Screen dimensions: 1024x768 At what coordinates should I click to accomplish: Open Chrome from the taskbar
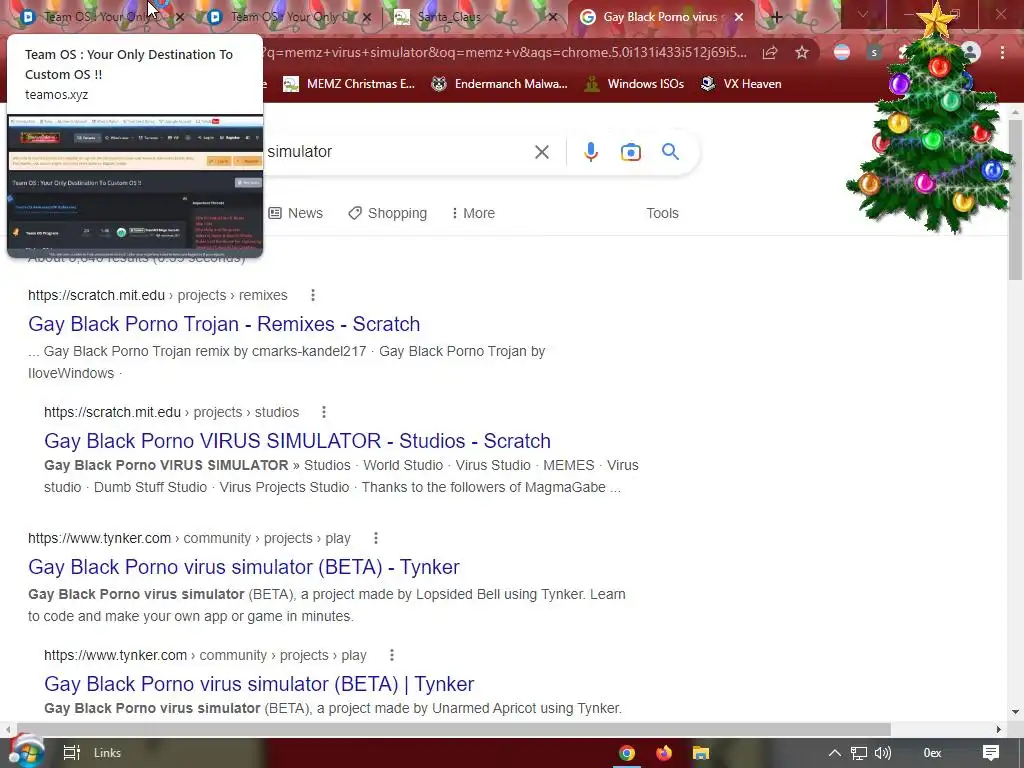[627, 753]
